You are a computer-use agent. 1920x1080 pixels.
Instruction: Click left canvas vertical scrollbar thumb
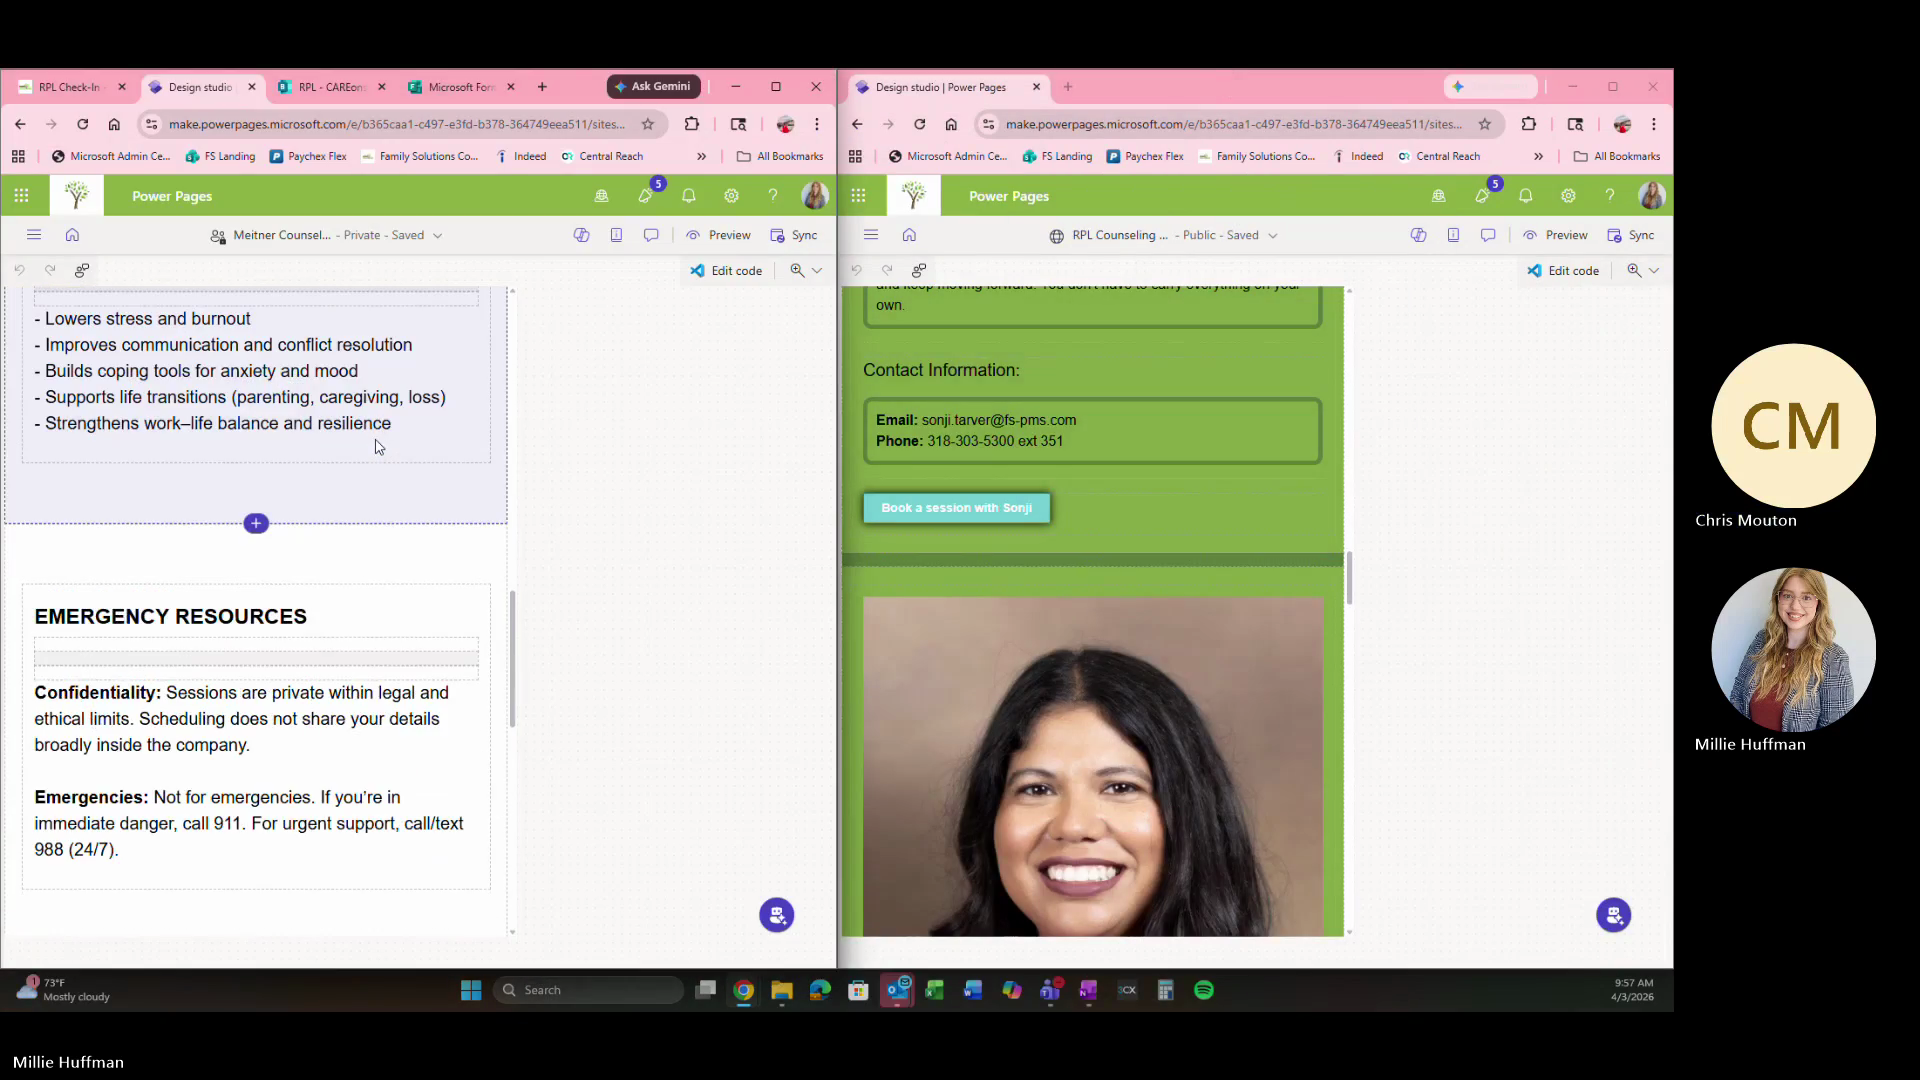[512, 659]
